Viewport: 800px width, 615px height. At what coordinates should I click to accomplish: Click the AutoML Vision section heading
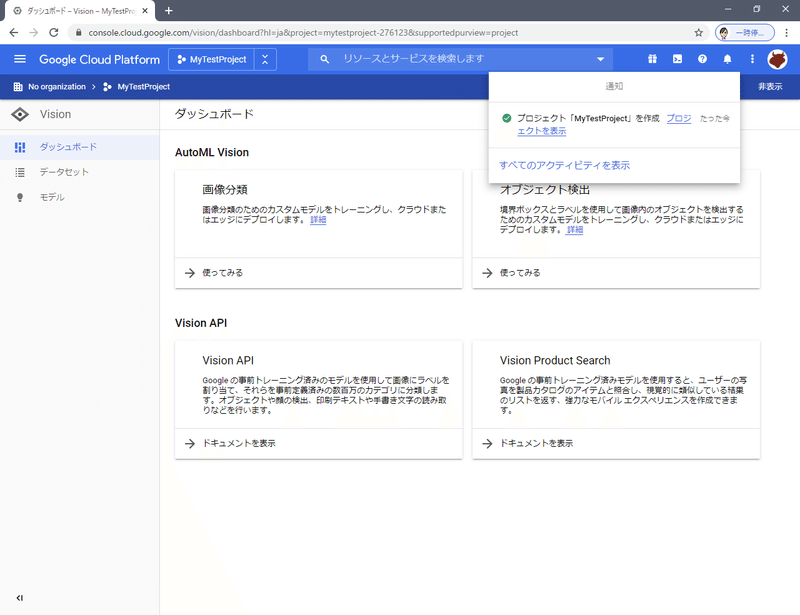212,153
